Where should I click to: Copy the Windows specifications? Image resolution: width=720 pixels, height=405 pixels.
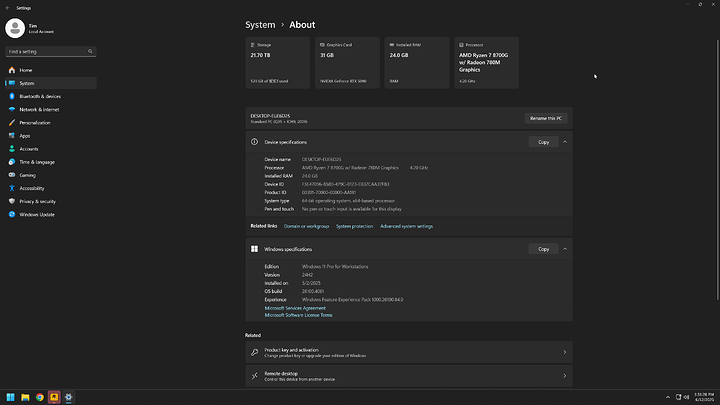tap(544, 249)
